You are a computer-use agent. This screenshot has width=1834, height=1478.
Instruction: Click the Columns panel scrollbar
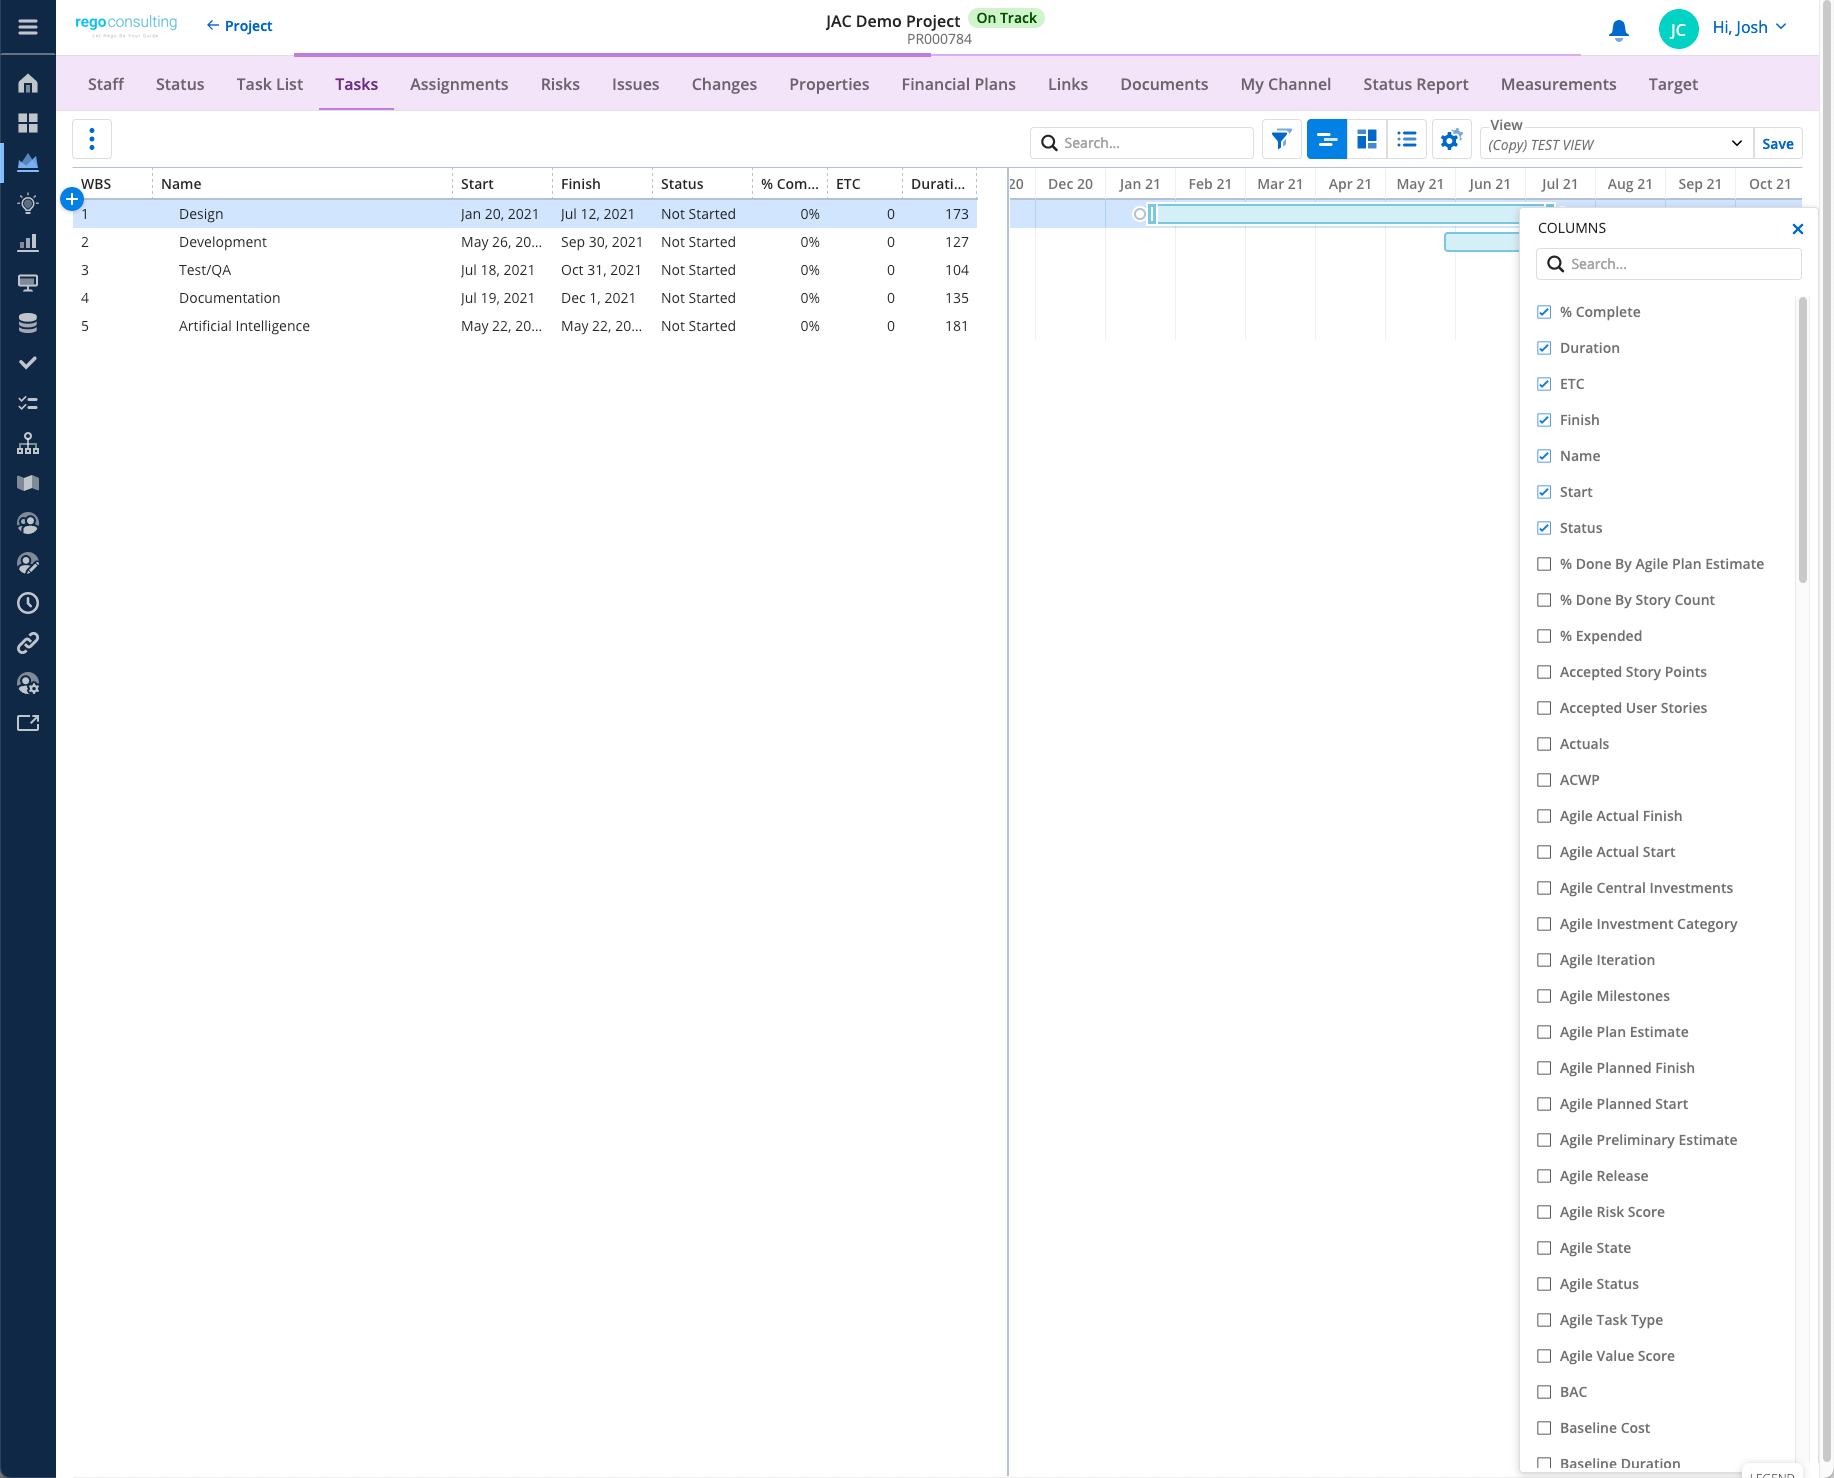pos(1802,440)
